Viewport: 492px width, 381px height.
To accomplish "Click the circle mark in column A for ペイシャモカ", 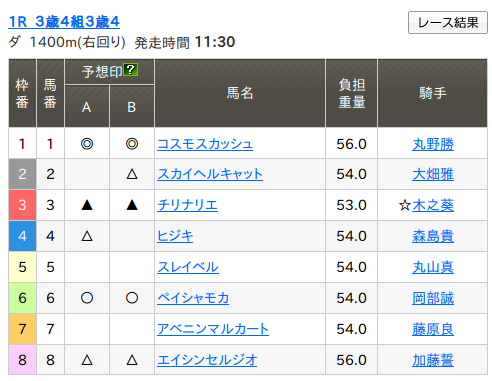I will click(x=87, y=298).
